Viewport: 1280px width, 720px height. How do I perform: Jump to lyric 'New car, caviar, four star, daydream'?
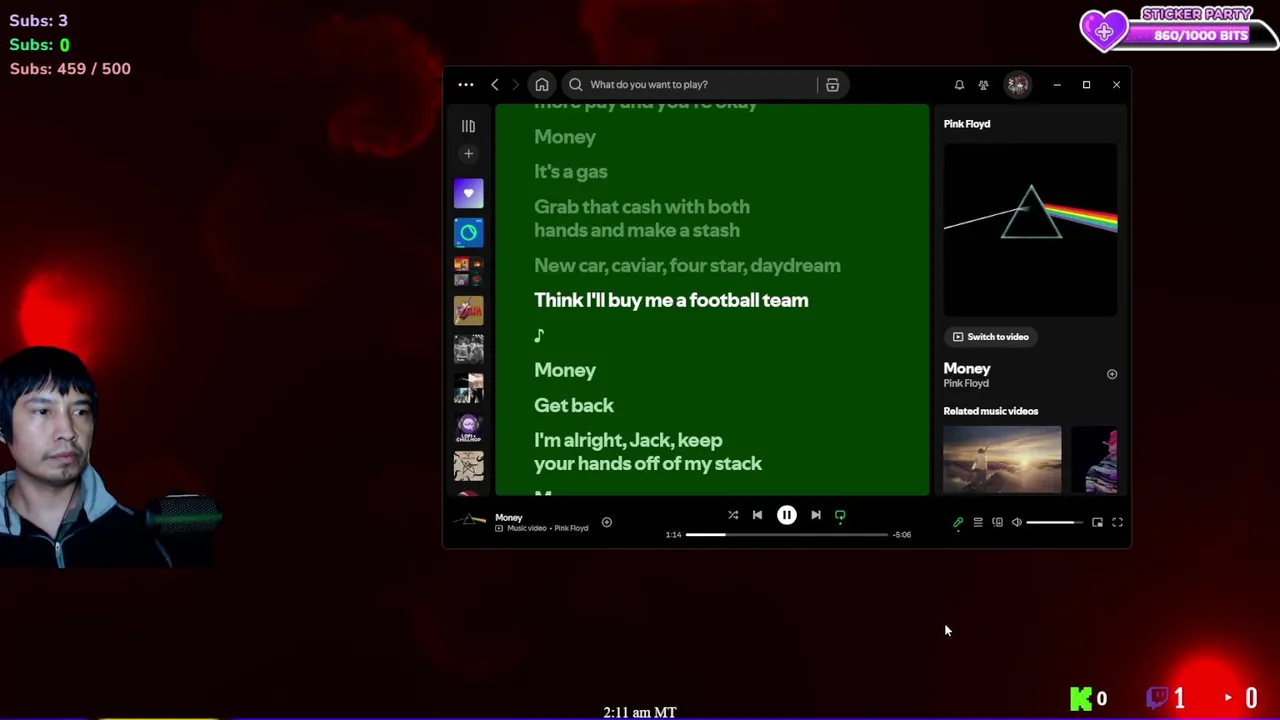click(687, 265)
